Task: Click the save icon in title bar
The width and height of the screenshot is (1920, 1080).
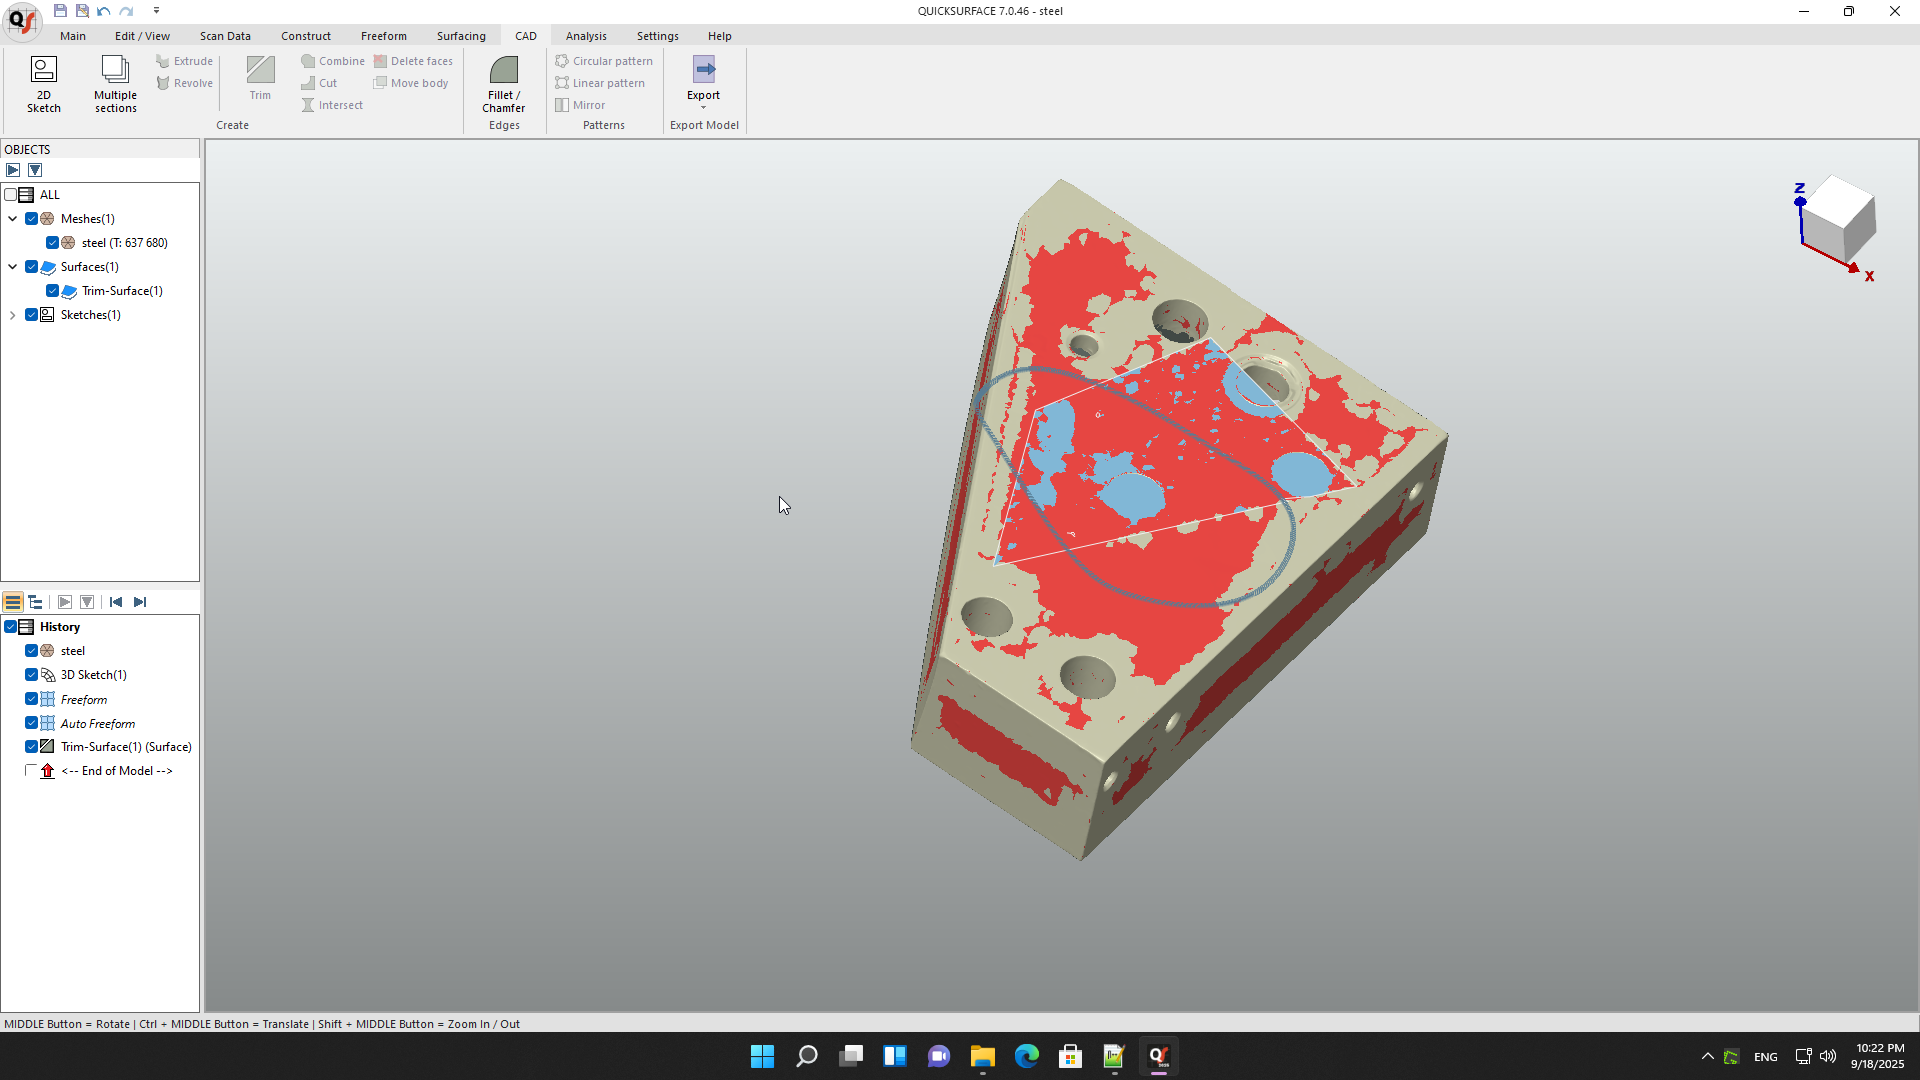Action: 60,11
